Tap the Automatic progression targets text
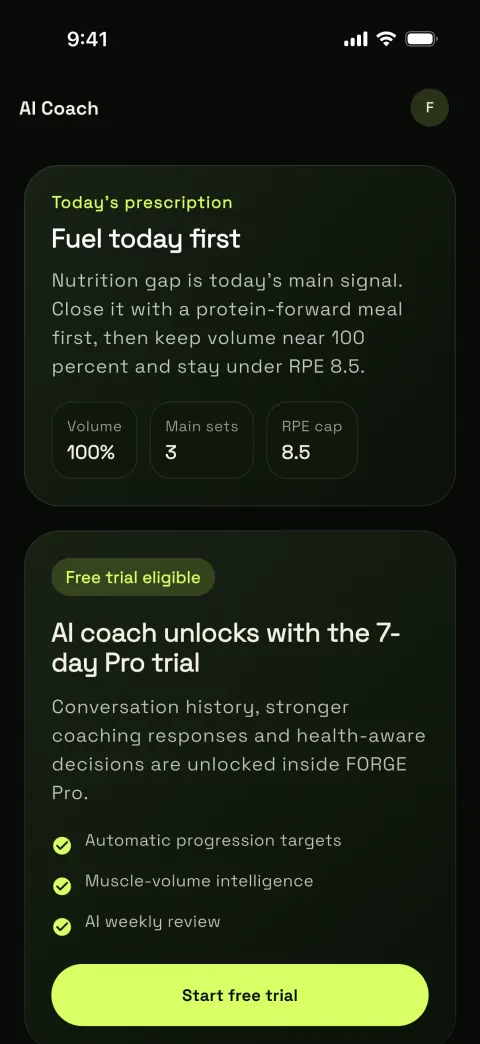Viewport: 480px width, 1044px height. (213, 840)
